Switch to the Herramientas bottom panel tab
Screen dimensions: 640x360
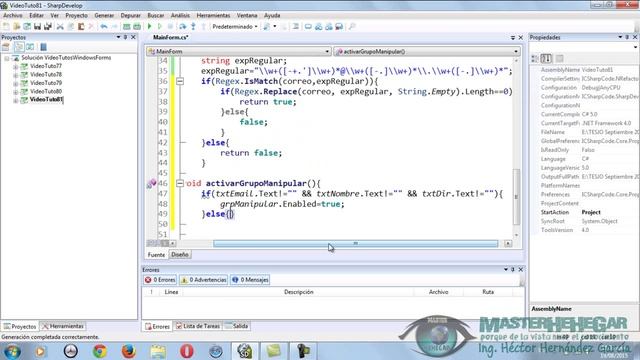tap(63, 327)
